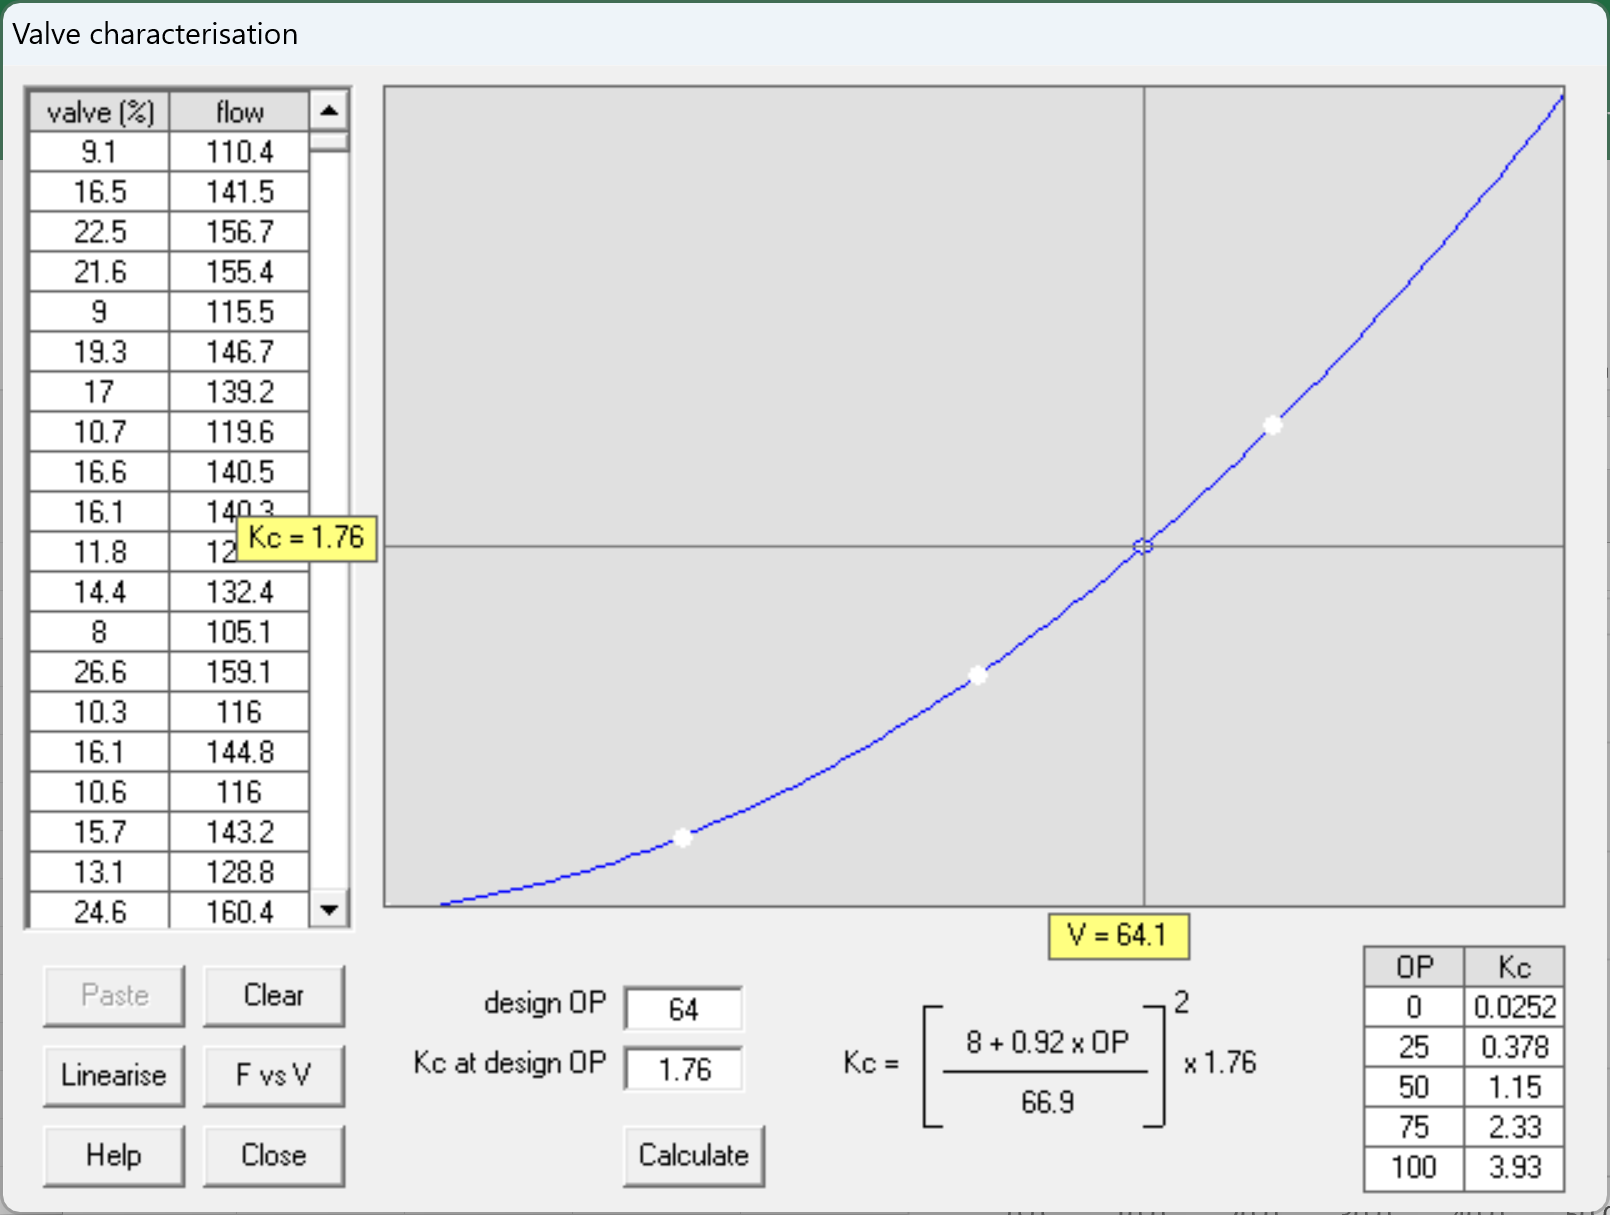
Task: Edit the Kc at design OP field
Action: [683, 1069]
